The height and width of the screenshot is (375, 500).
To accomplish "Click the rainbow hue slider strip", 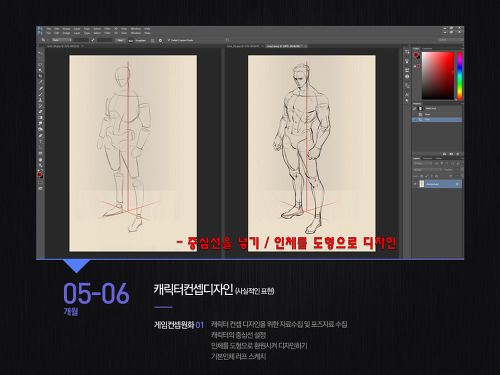I will [x=460, y=75].
